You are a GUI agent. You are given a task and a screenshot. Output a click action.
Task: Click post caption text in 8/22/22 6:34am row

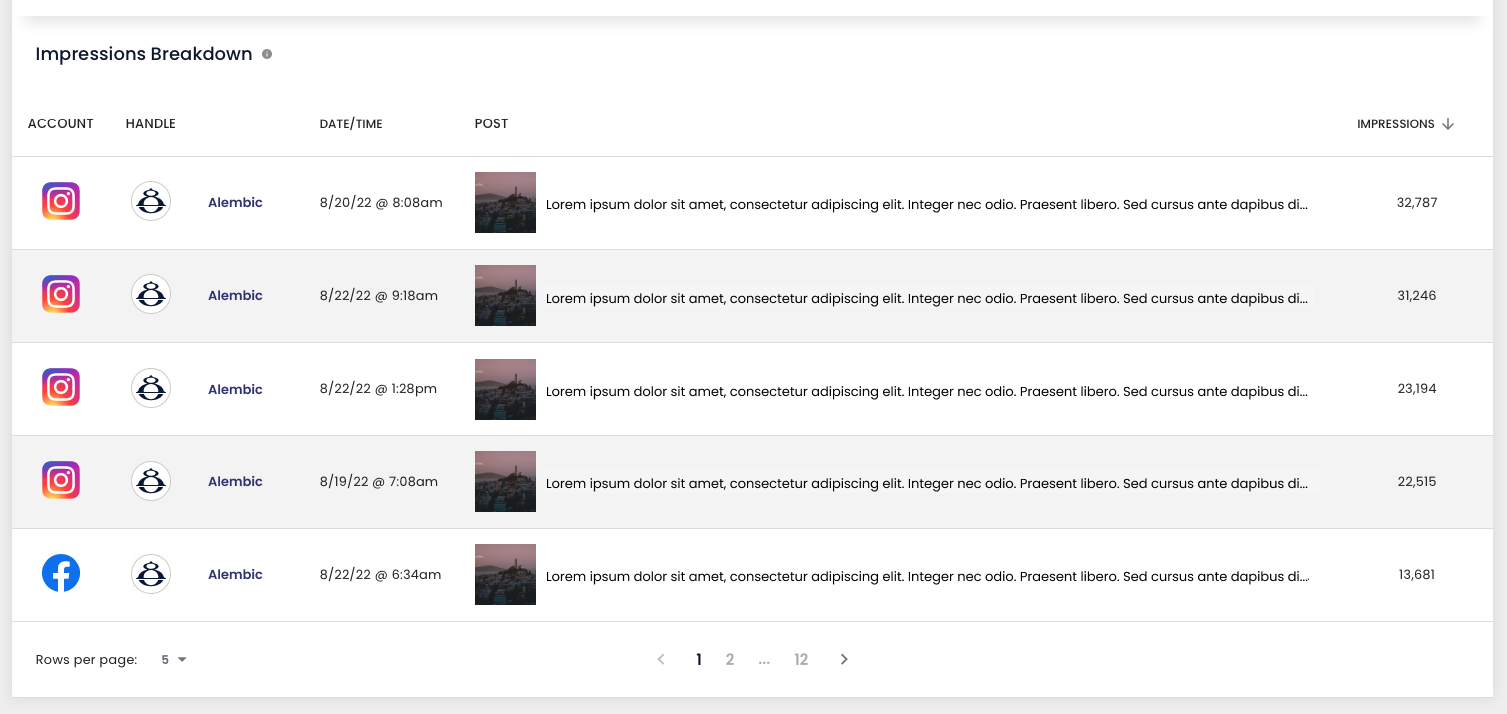tap(927, 577)
